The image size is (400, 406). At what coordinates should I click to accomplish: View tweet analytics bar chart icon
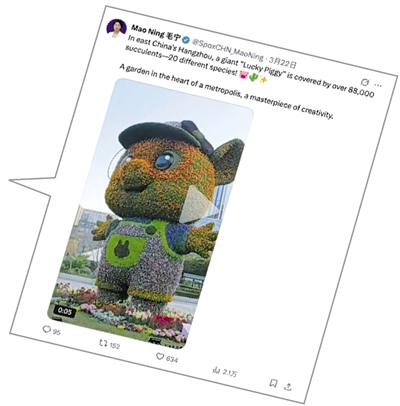[216, 369]
